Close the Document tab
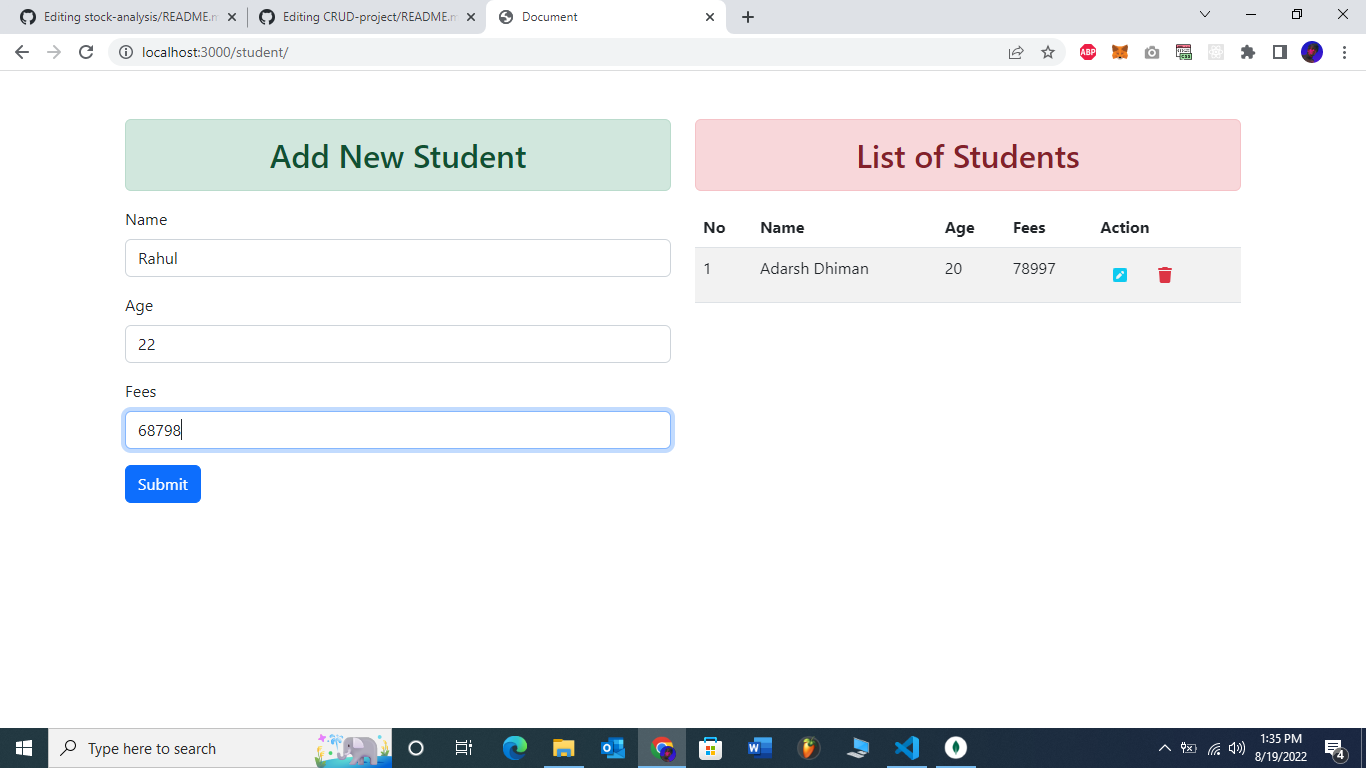The width and height of the screenshot is (1366, 768). click(x=710, y=17)
